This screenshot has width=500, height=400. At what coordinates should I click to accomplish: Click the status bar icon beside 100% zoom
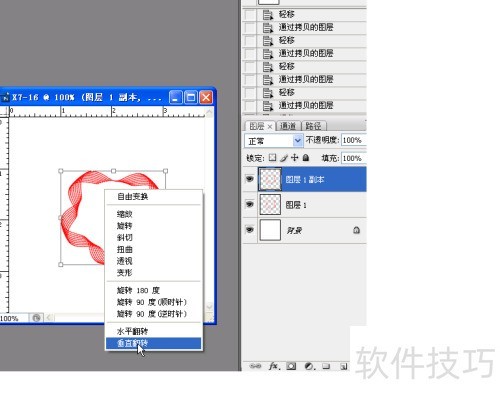36,318
